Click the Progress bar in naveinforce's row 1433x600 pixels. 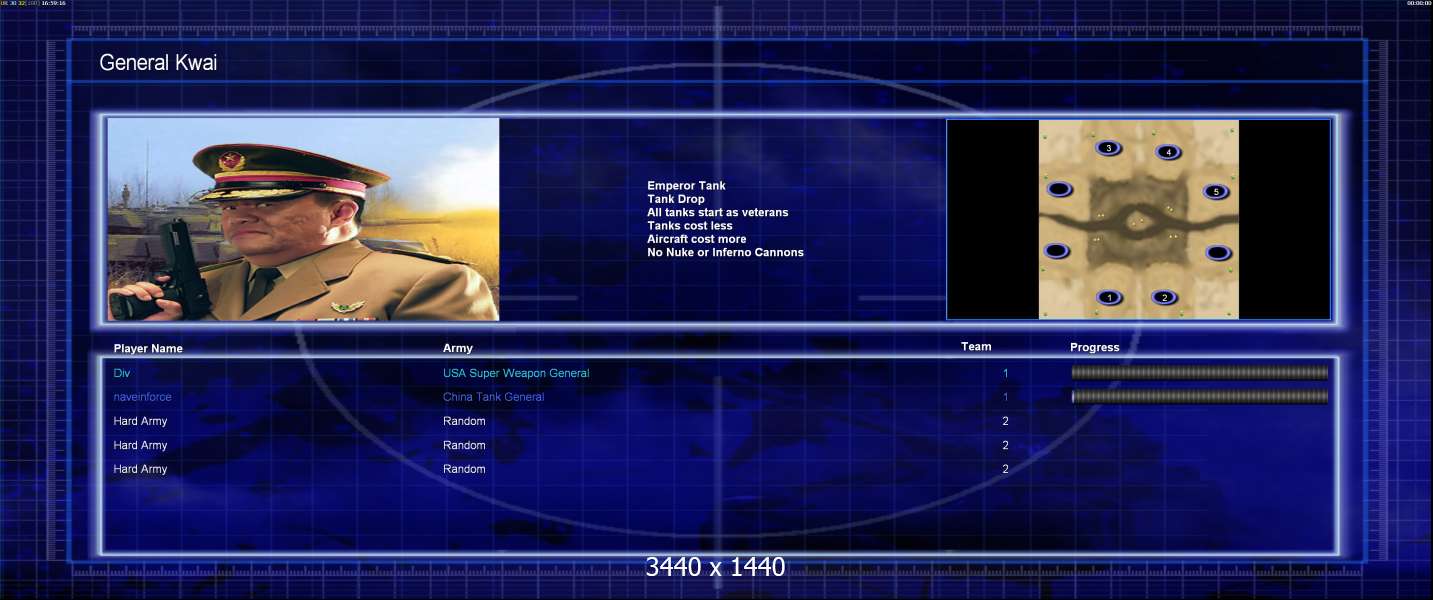coord(1200,397)
